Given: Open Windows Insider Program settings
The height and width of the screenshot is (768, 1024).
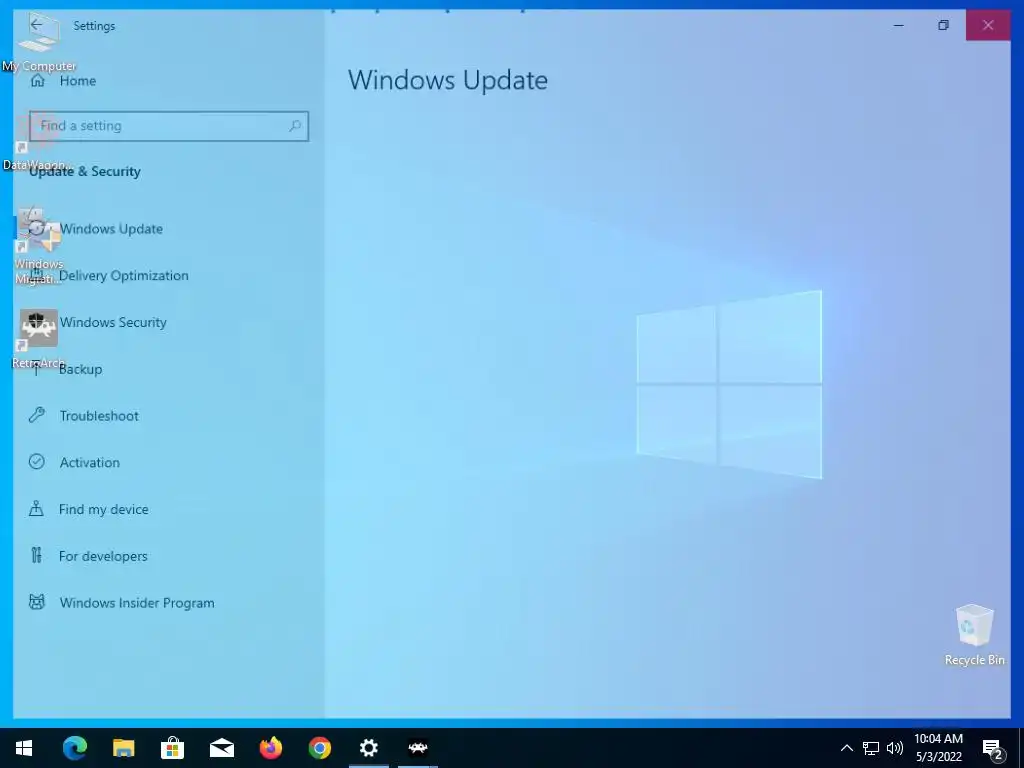Looking at the screenshot, I should 136,603.
